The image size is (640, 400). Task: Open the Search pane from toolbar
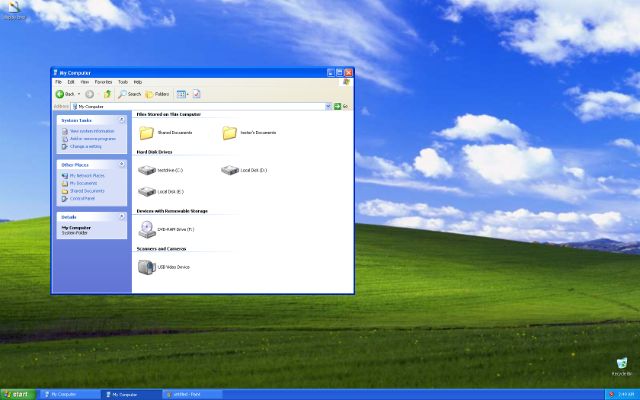point(130,94)
